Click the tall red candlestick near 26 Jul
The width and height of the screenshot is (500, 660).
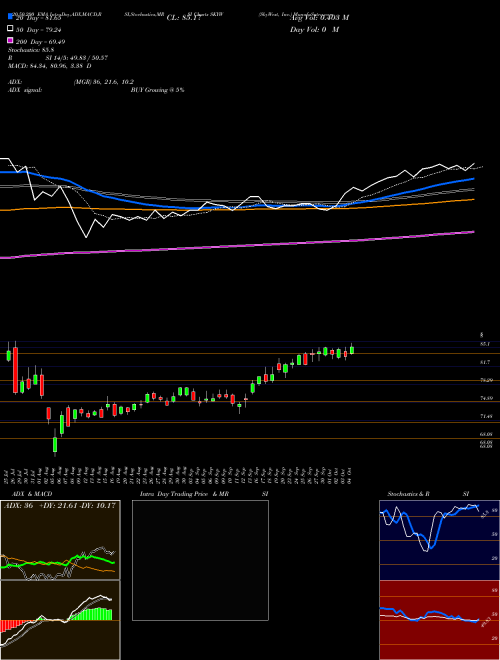pyautogui.click(x=16, y=370)
